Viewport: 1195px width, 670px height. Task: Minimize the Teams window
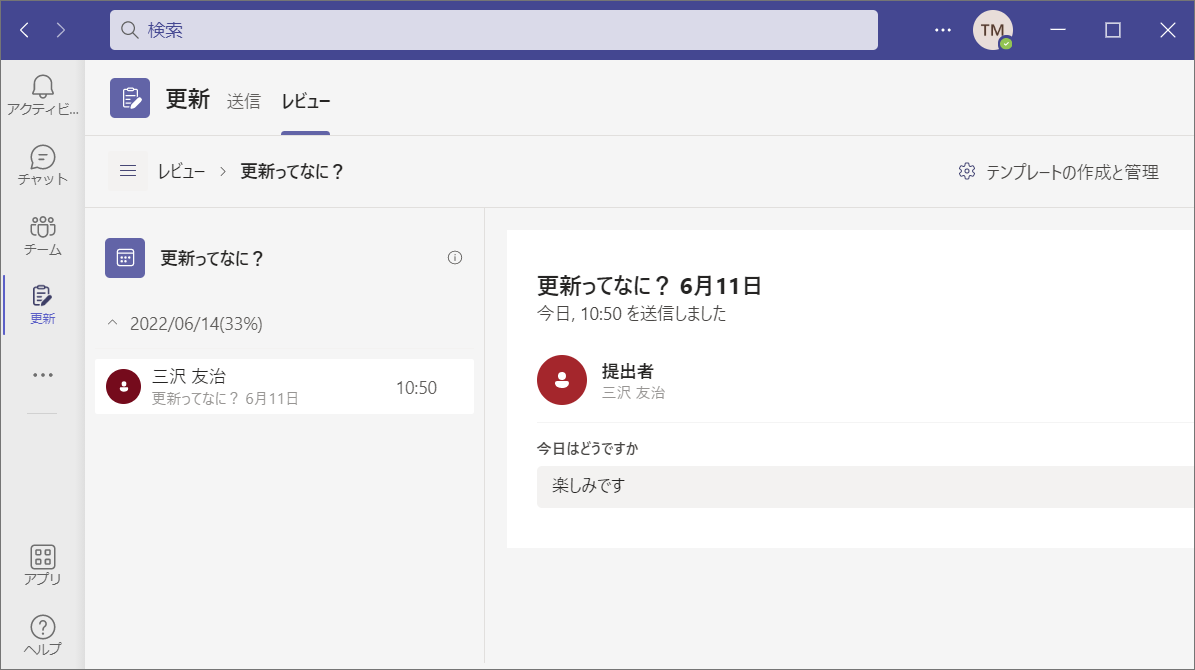[x=1058, y=30]
